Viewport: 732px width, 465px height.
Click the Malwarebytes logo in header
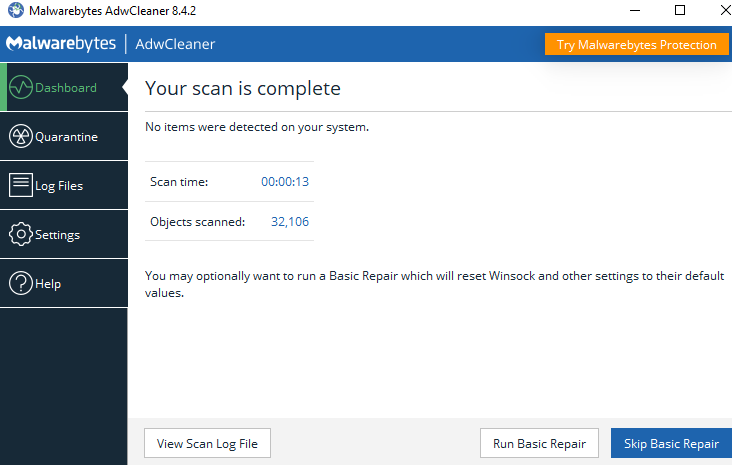61,43
